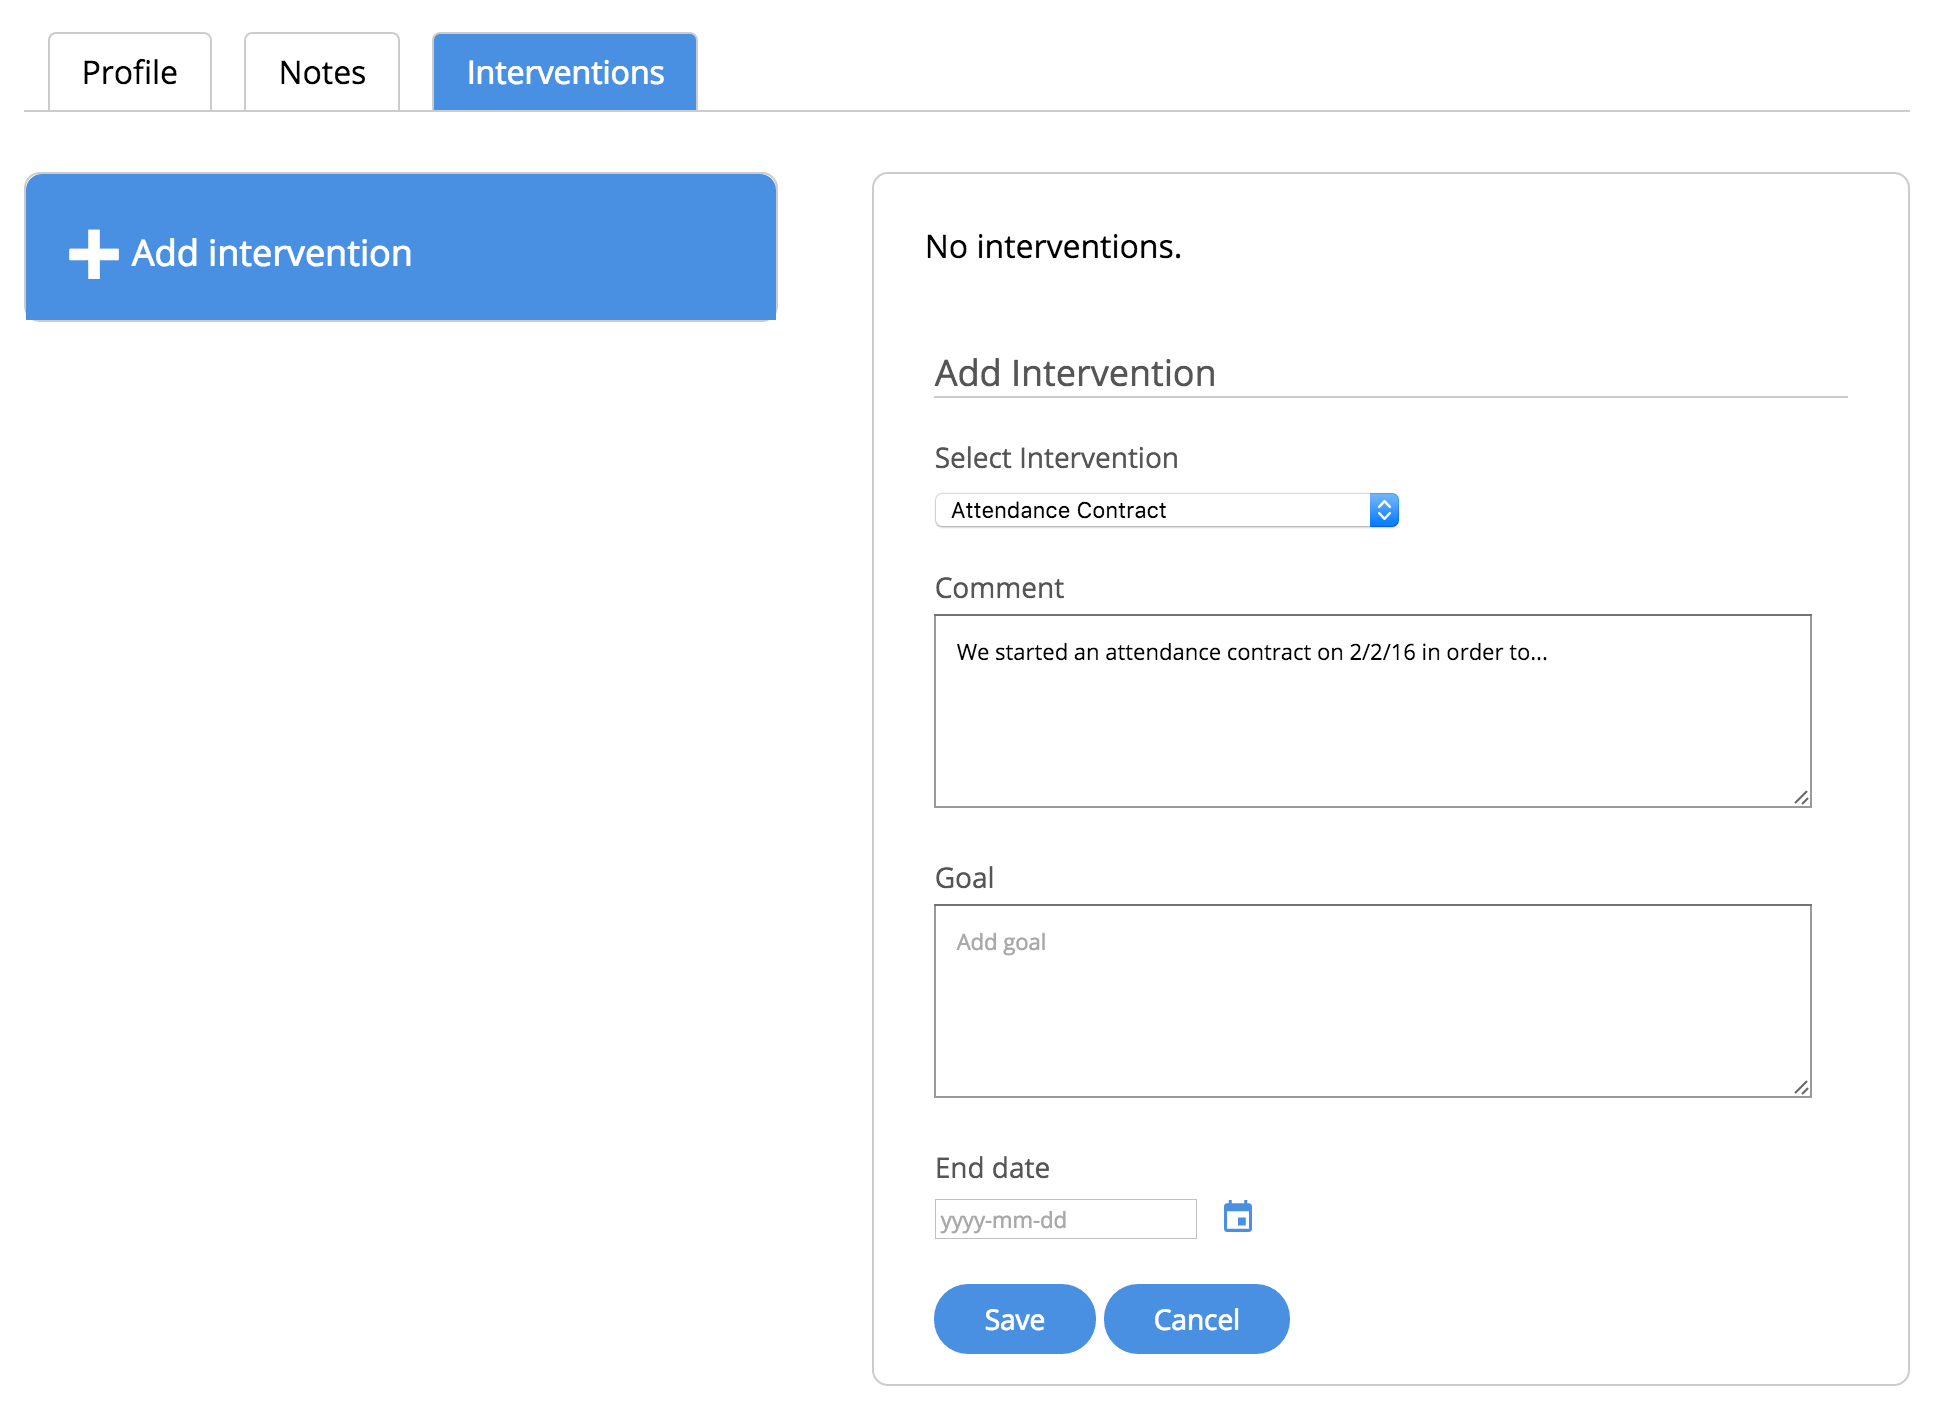
Task: Switch to the Profile tab
Action: (130, 72)
